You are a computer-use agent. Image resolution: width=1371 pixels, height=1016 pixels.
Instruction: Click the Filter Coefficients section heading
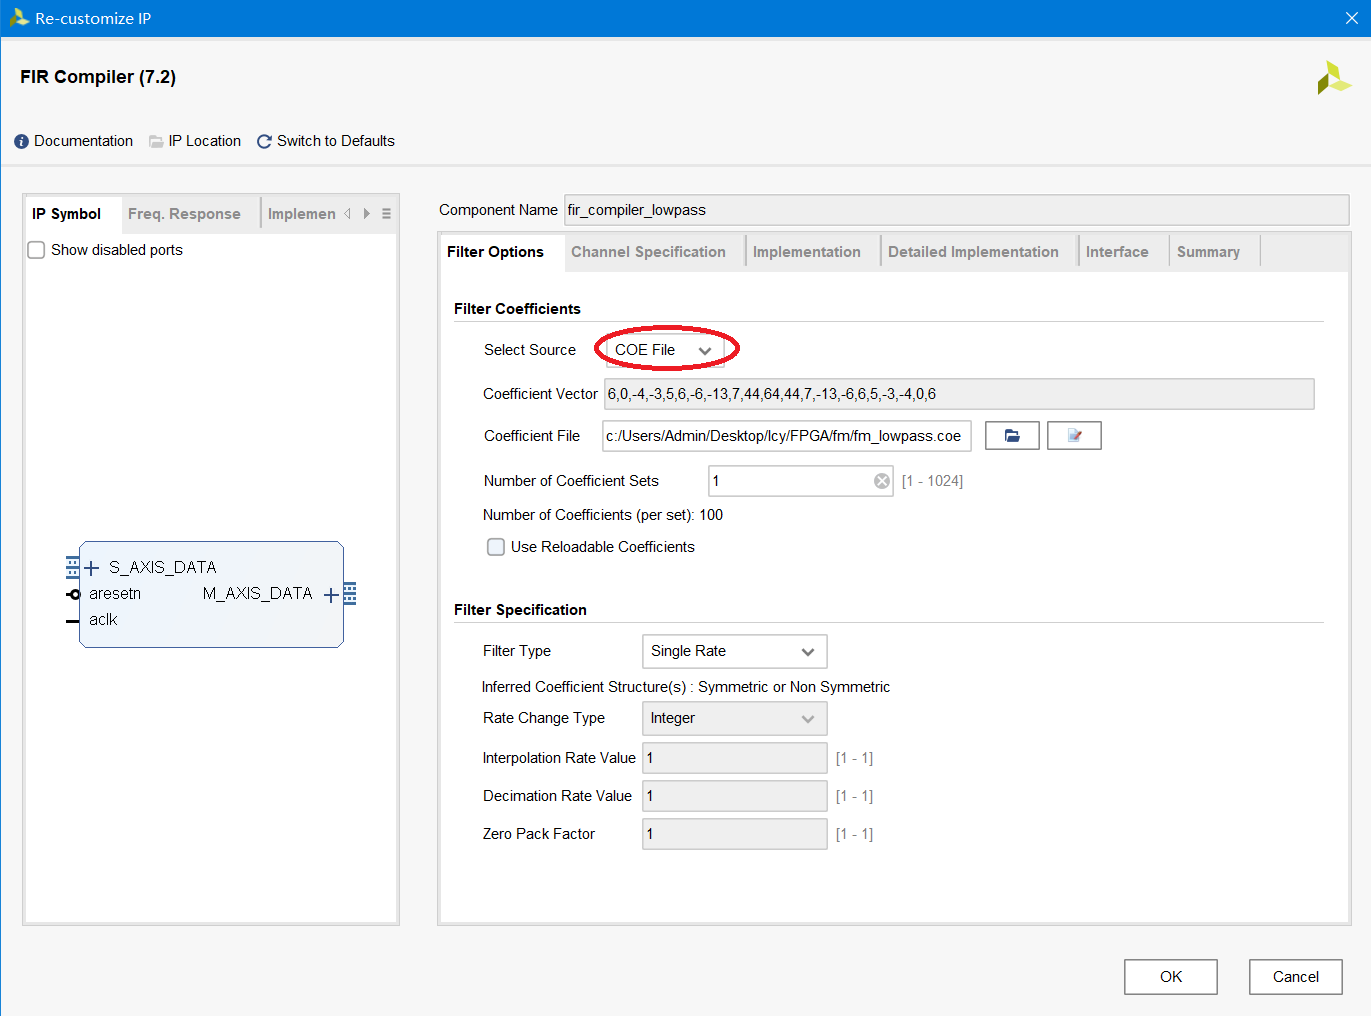coord(517,309)
